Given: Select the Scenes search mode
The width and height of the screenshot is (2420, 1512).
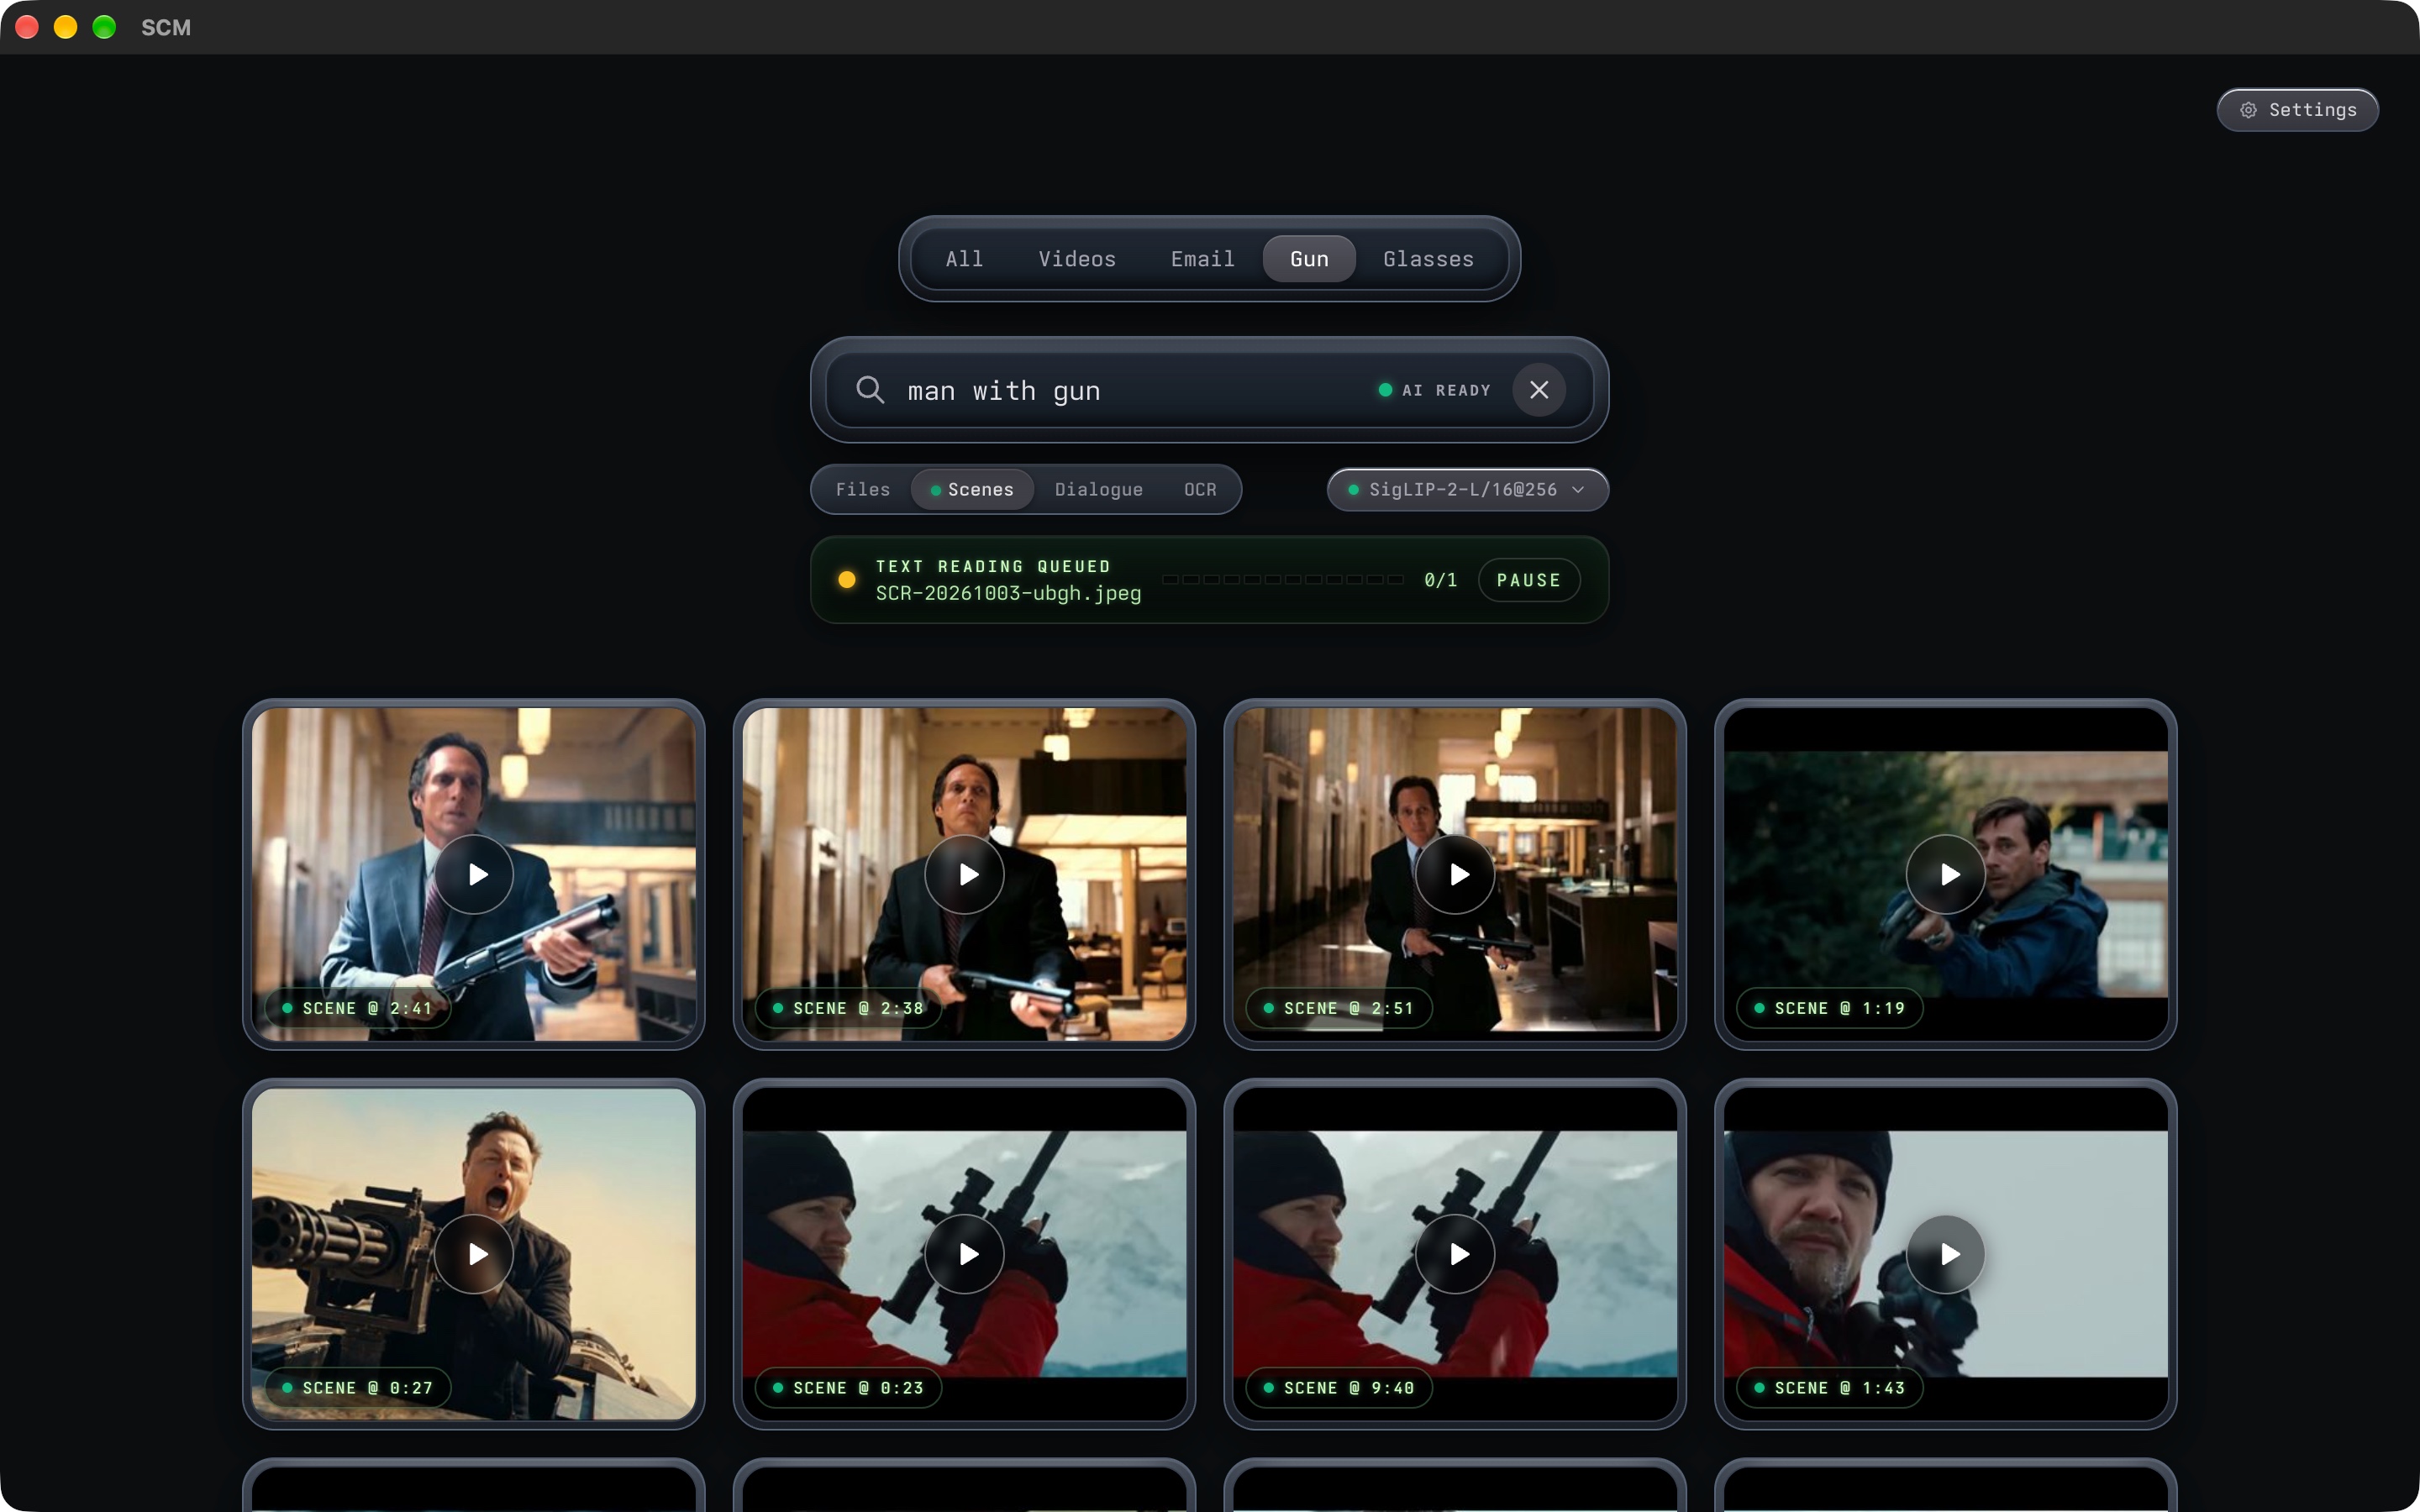Looking at the screenshot, I should click(972, 490).
